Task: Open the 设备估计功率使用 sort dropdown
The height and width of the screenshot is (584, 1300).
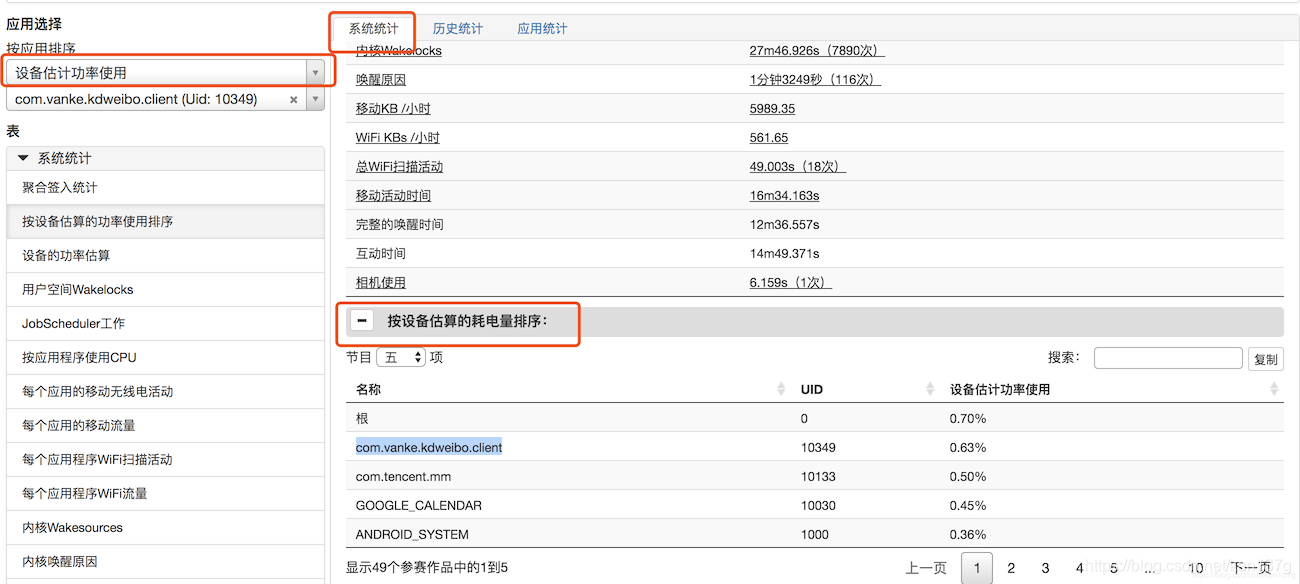Action: [x=165, y=72]
